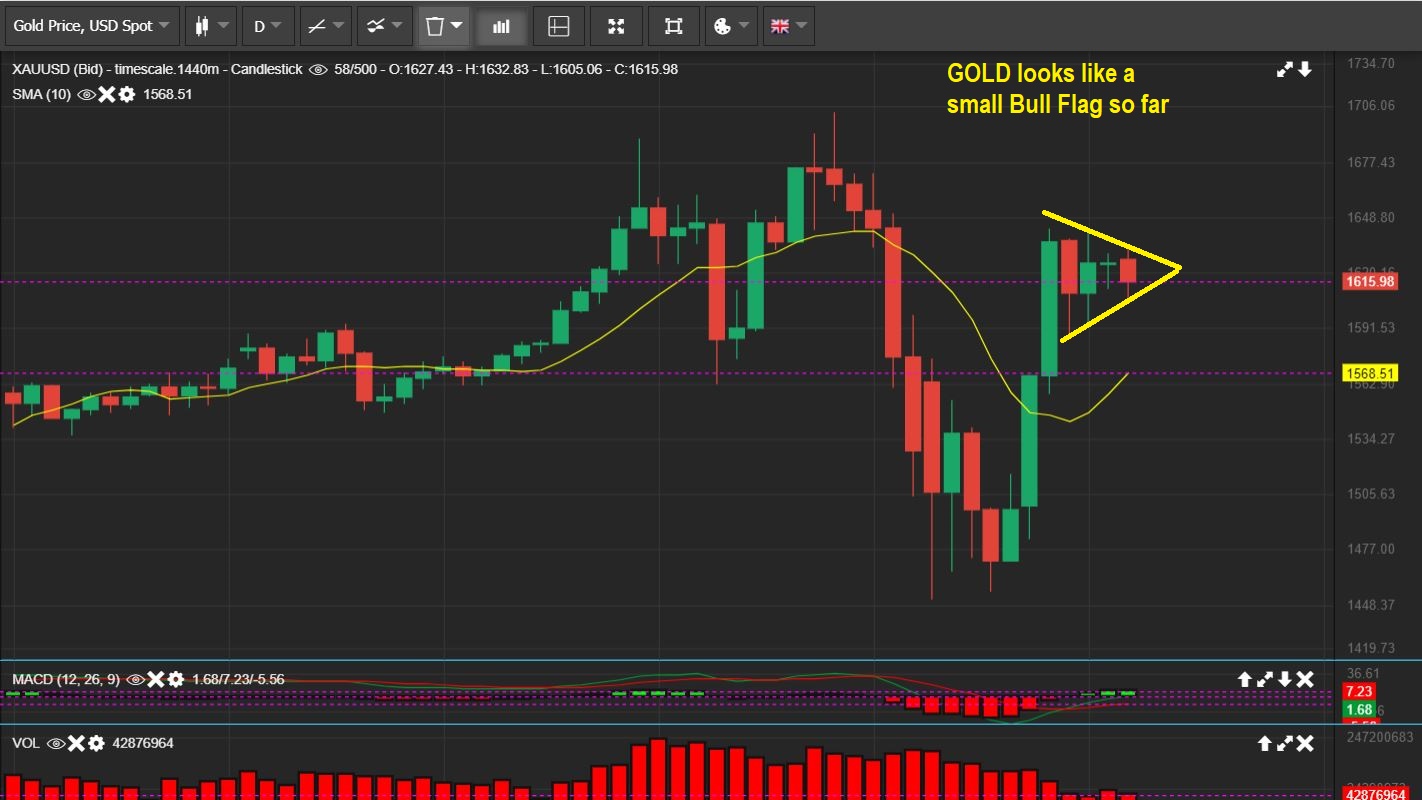1422x800 pixels.
Task: Click the 1419.73 price axis value
Action: tap(1370, 648)
